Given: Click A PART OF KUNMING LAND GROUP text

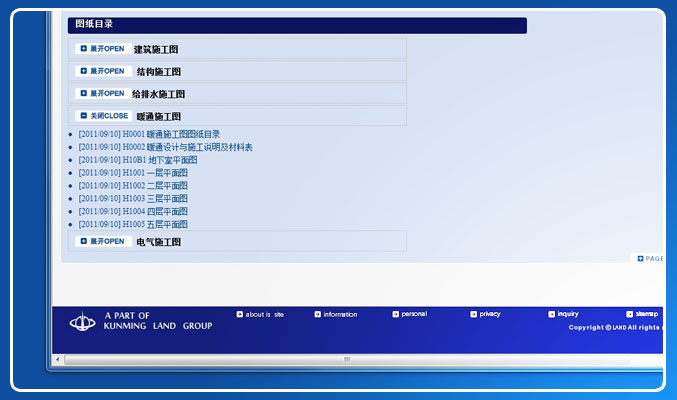Looking at the screenshot, I should [158, 321].
